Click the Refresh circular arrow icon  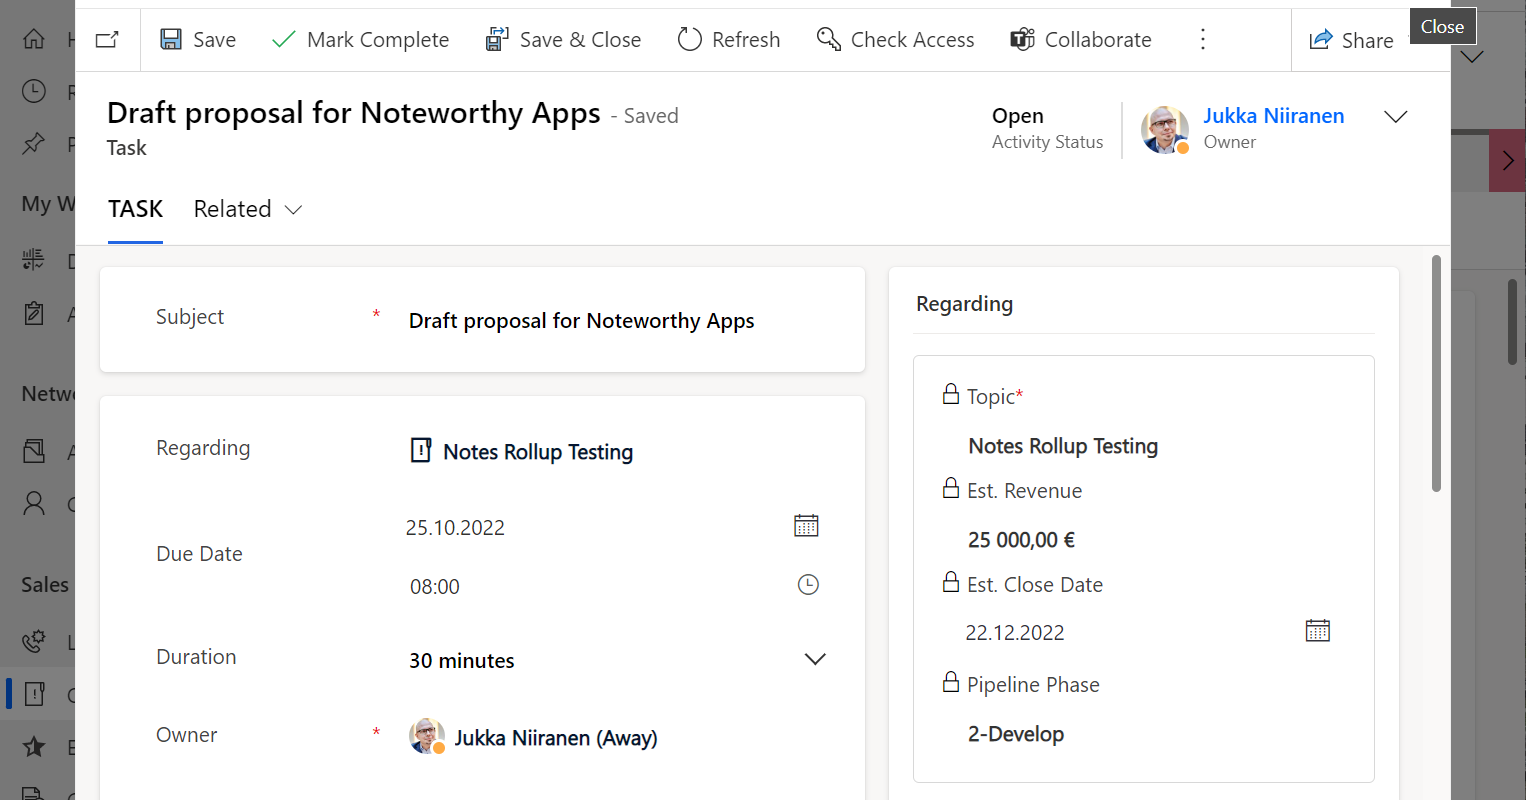point(689,40)
